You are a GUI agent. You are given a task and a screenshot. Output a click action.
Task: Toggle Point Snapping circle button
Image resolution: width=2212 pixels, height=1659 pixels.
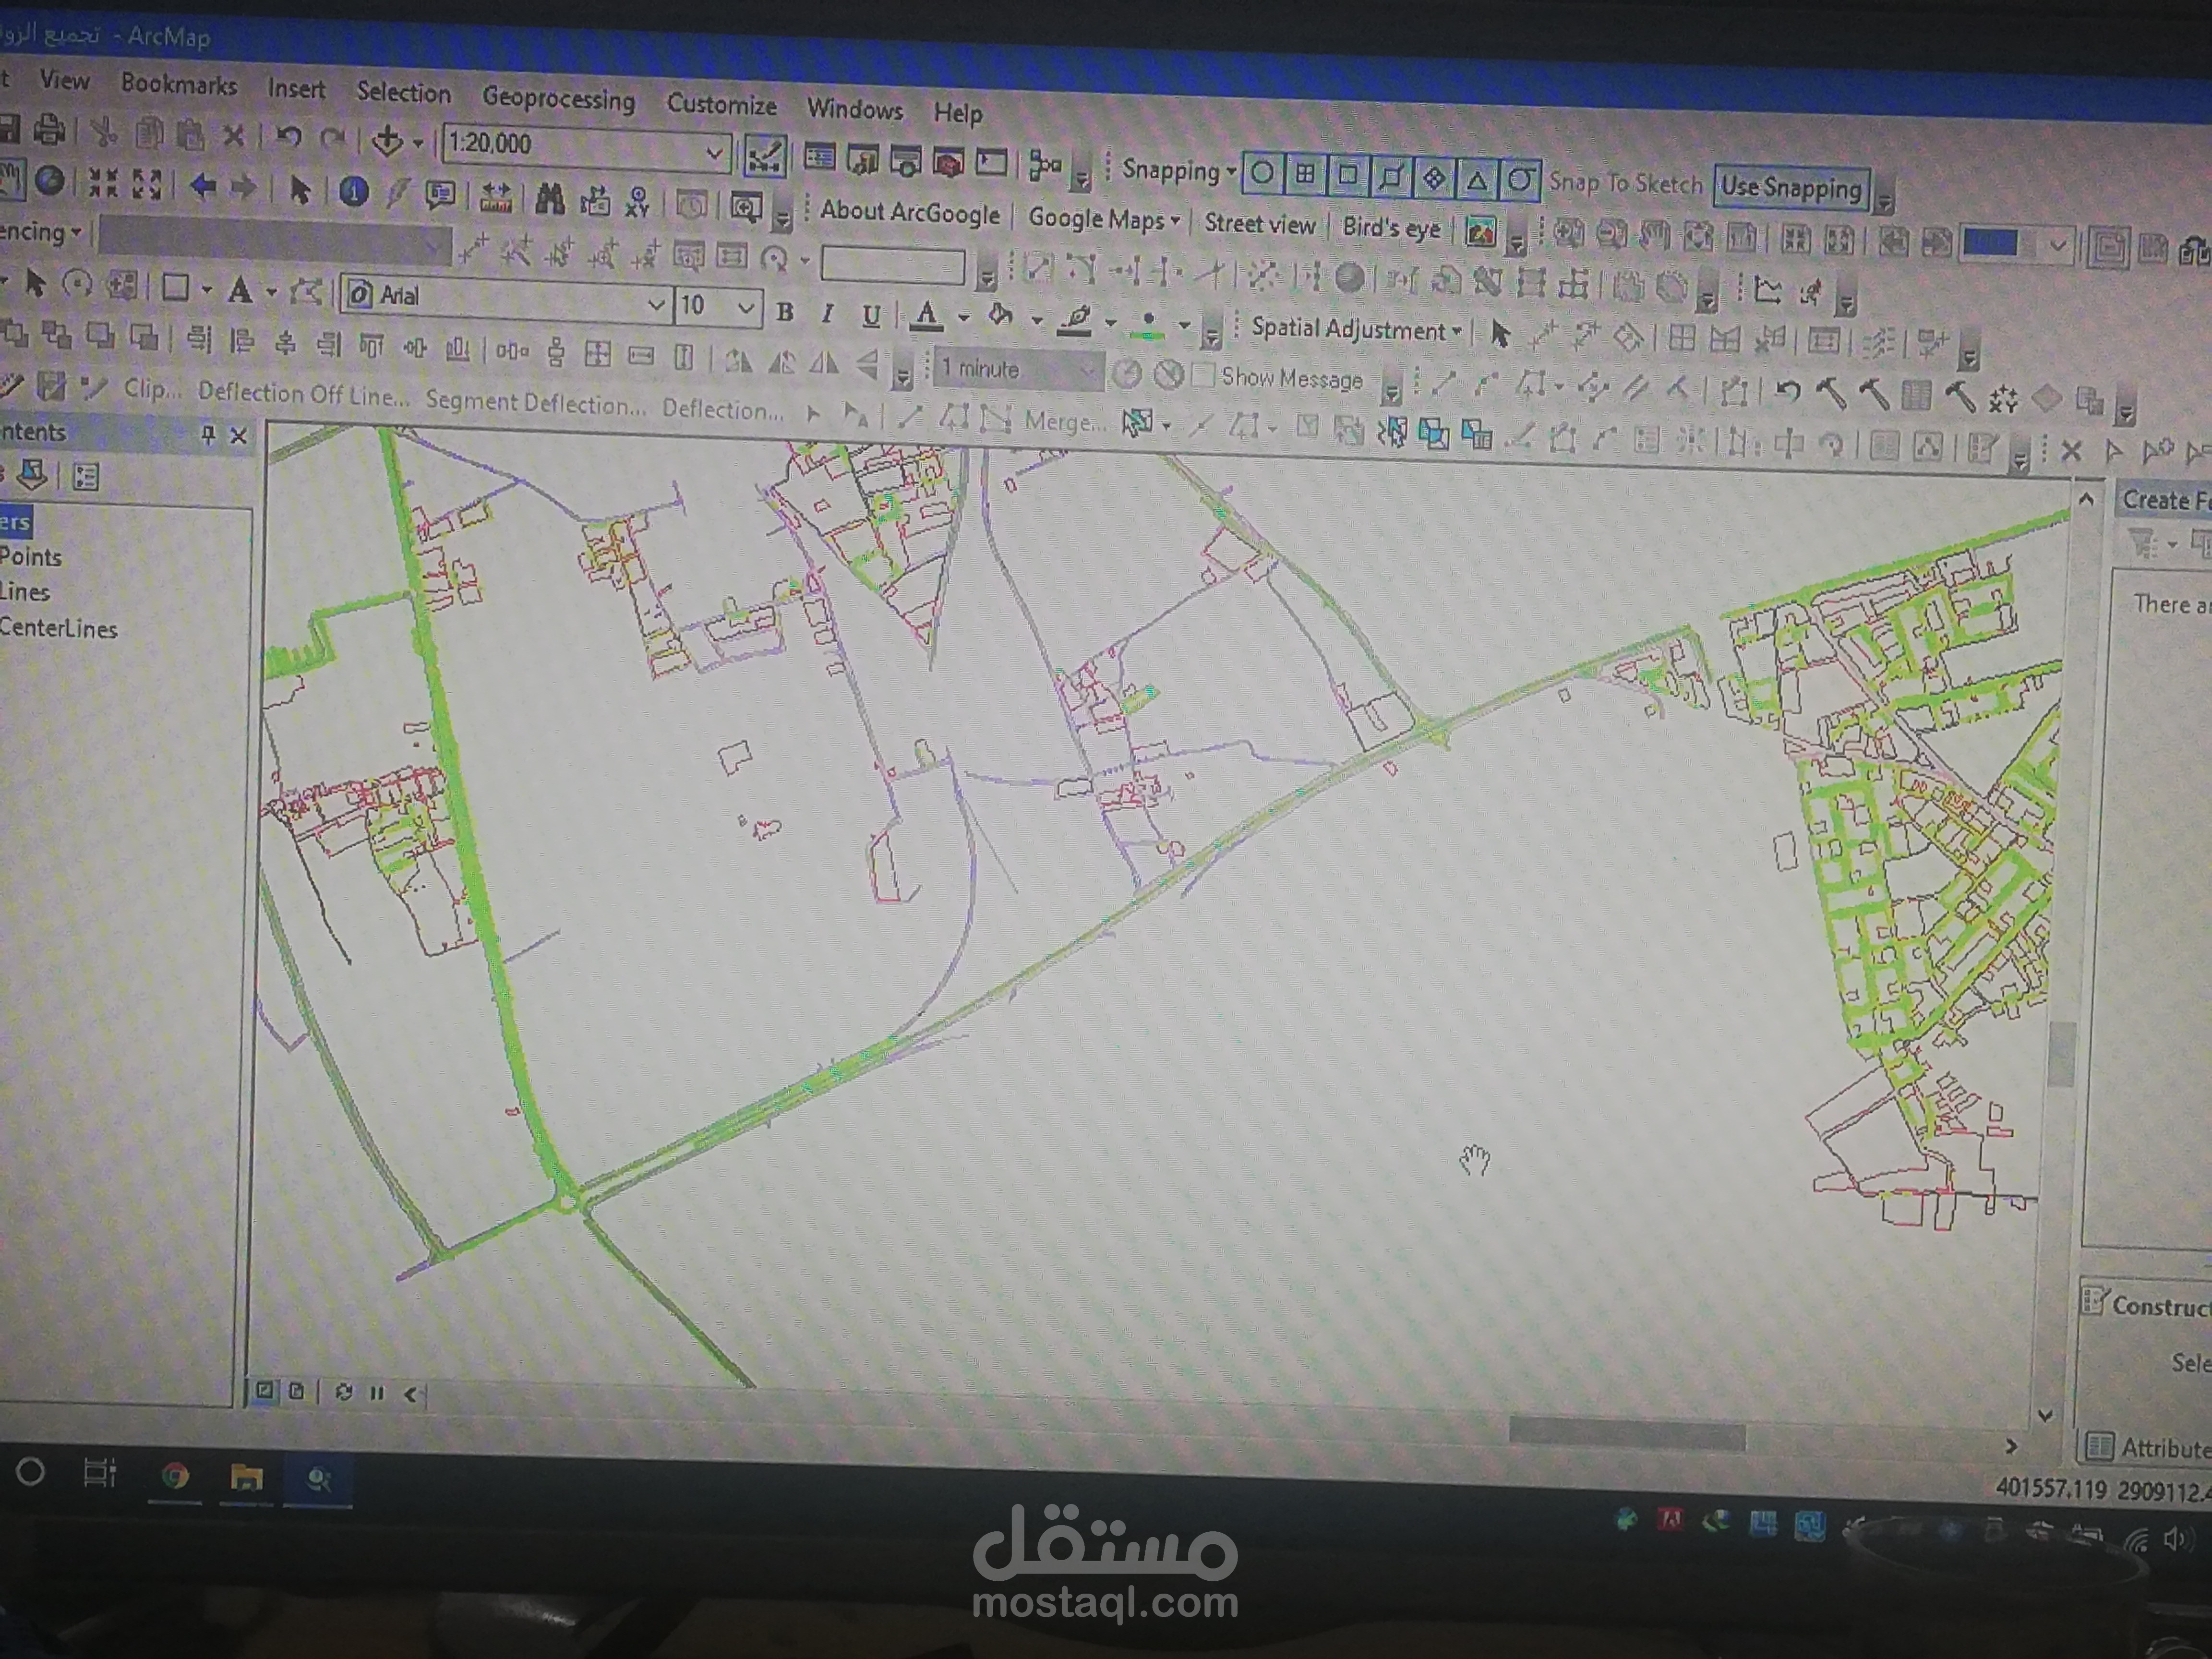[x=1263, y=173]
